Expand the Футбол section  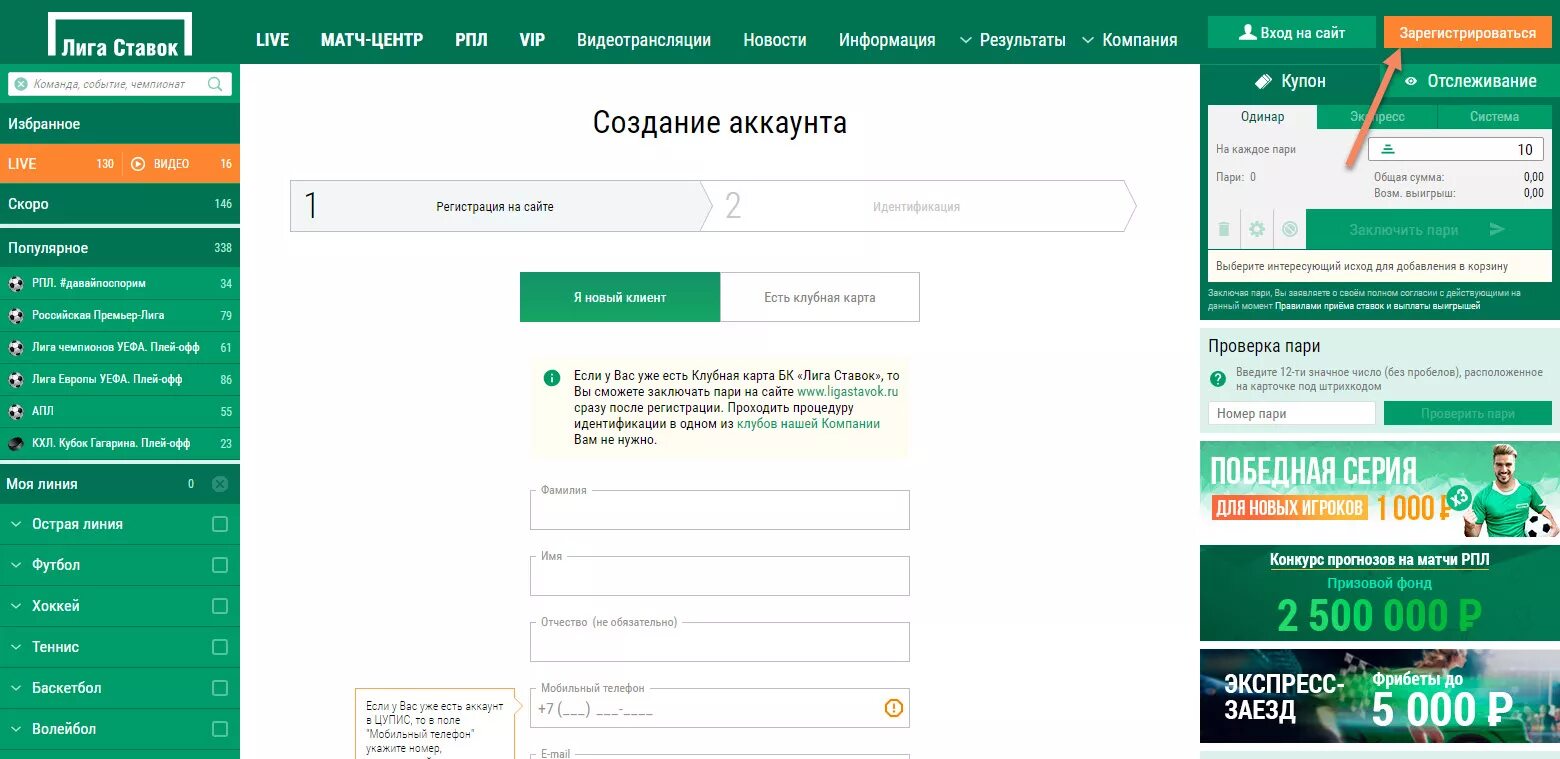coord(16,565)
